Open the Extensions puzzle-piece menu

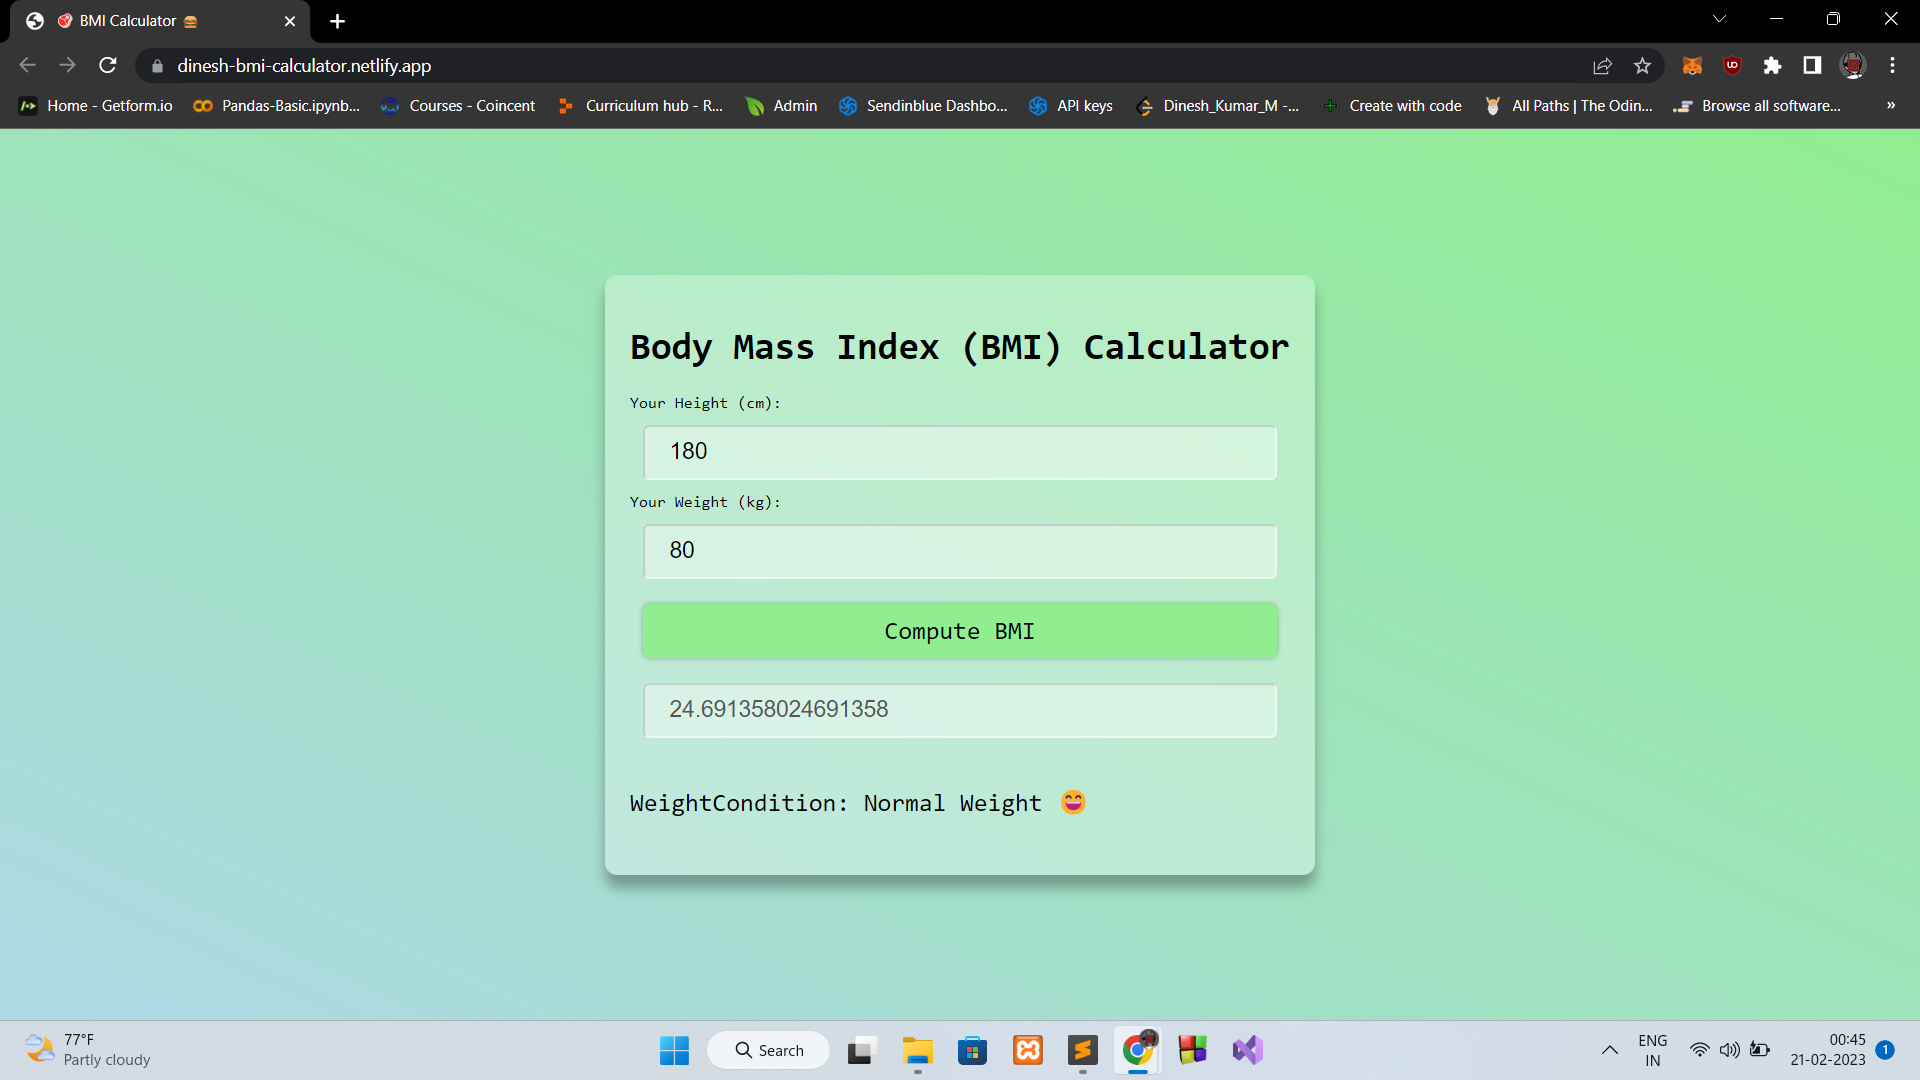[x=1773, y=65]
